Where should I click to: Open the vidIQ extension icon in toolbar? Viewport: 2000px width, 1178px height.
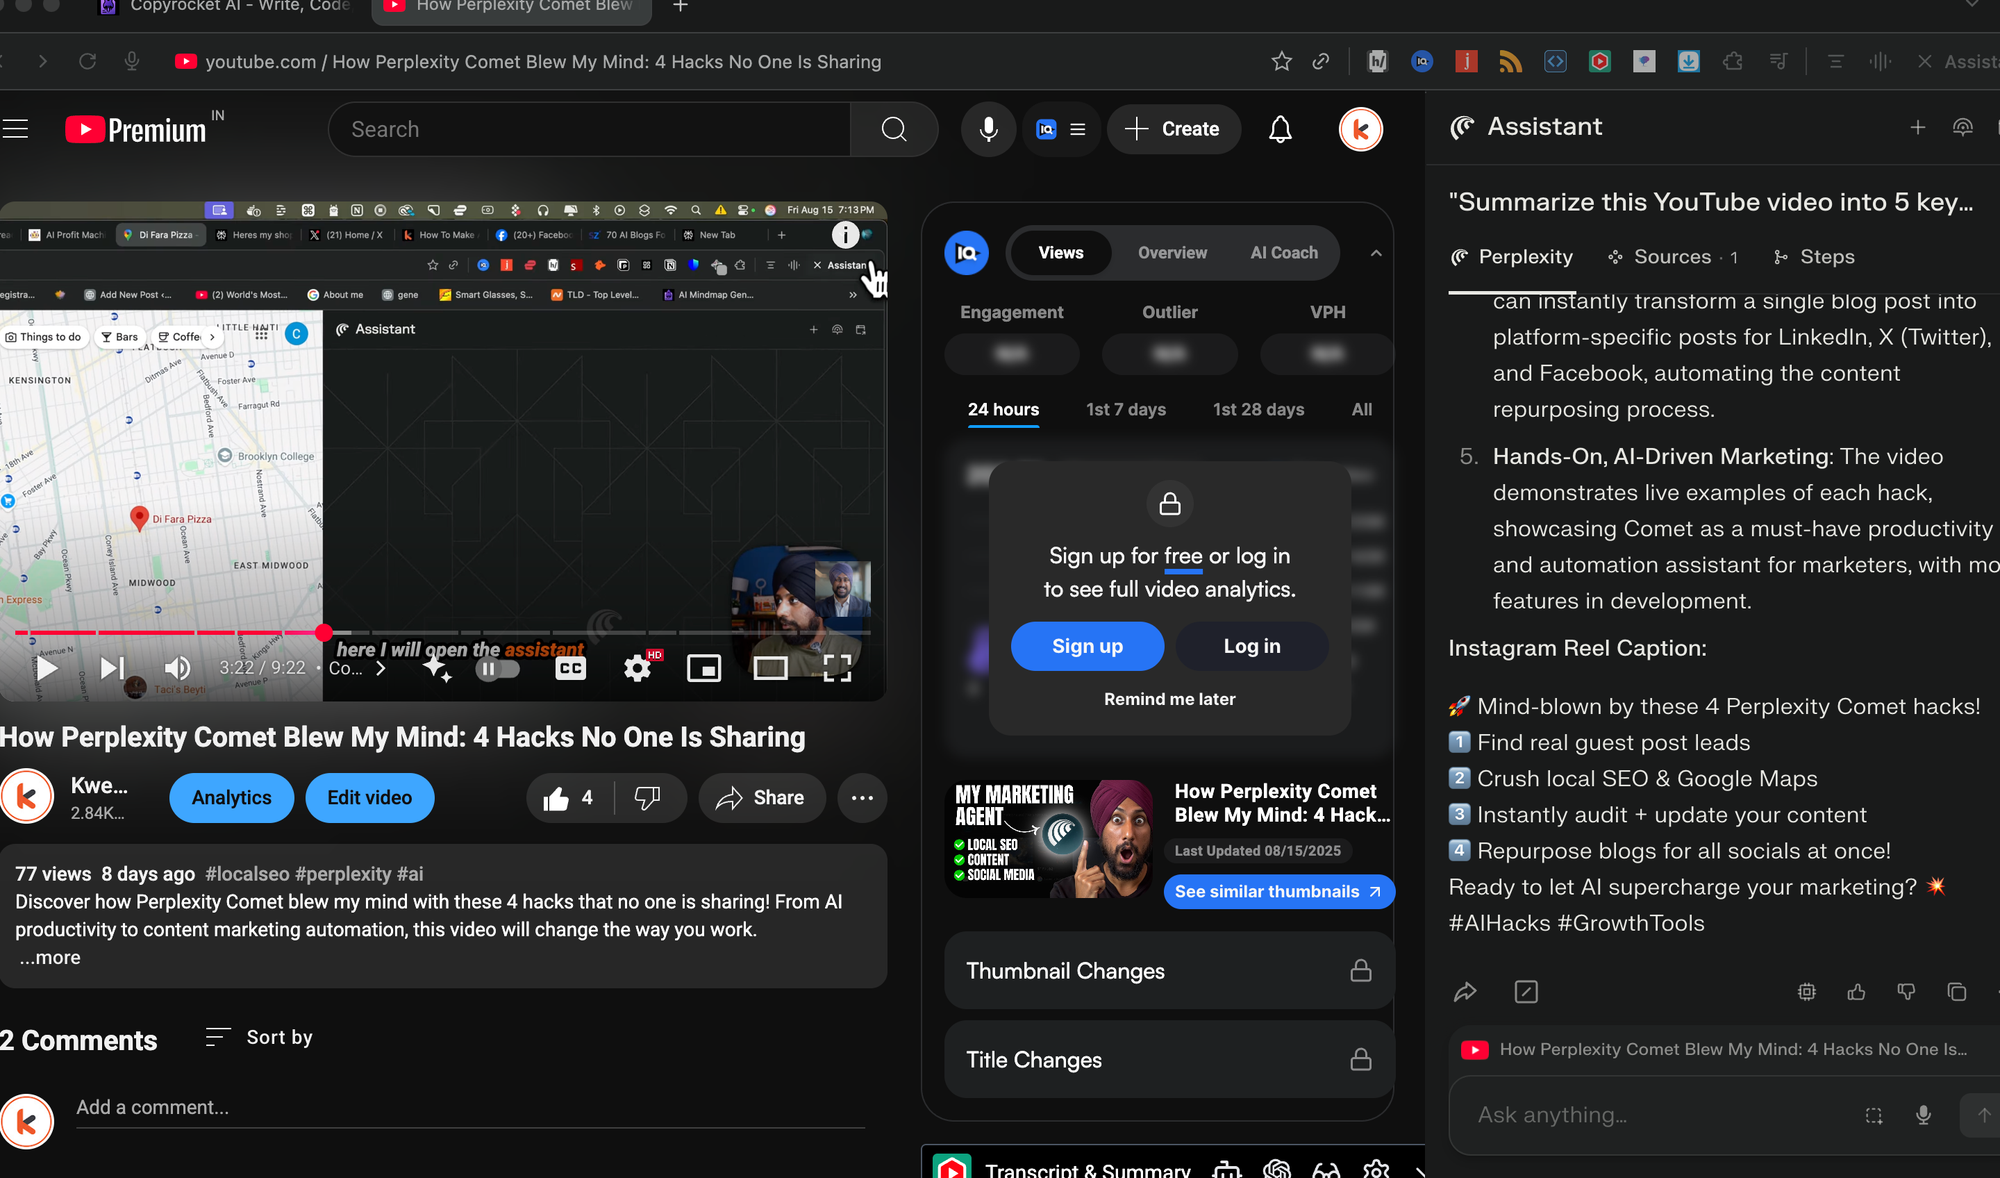point(1421,61)
